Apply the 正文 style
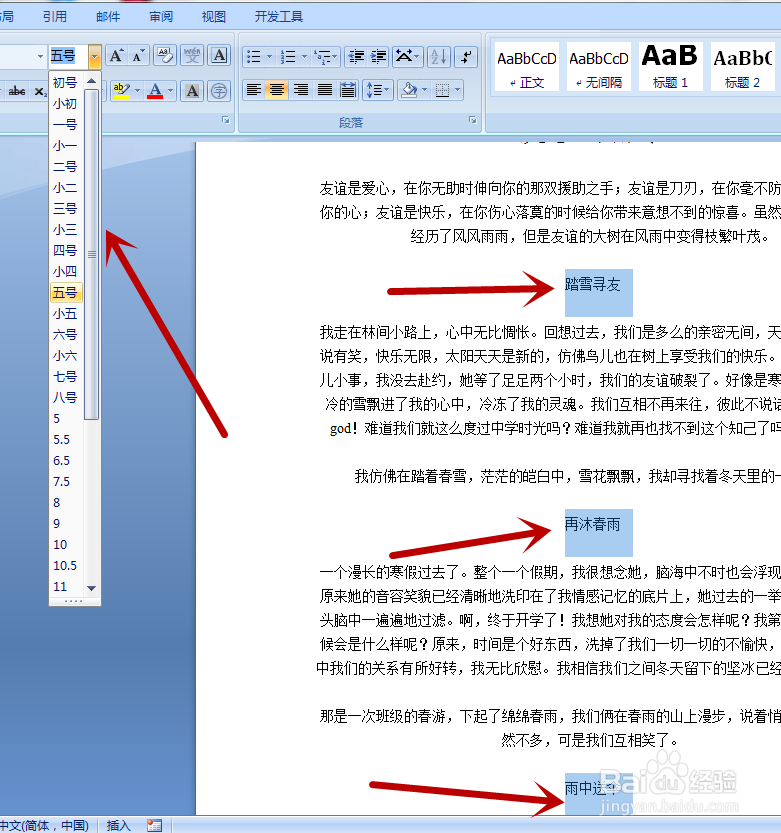This screenshot has height=833, width=781. (527, 67)
